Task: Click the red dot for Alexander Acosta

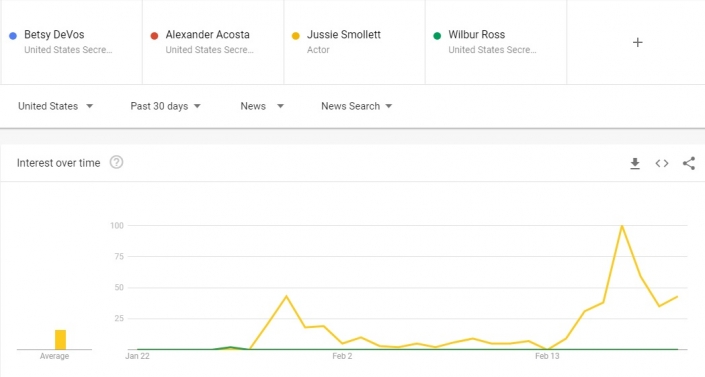Action: click(x=154, y=36)
